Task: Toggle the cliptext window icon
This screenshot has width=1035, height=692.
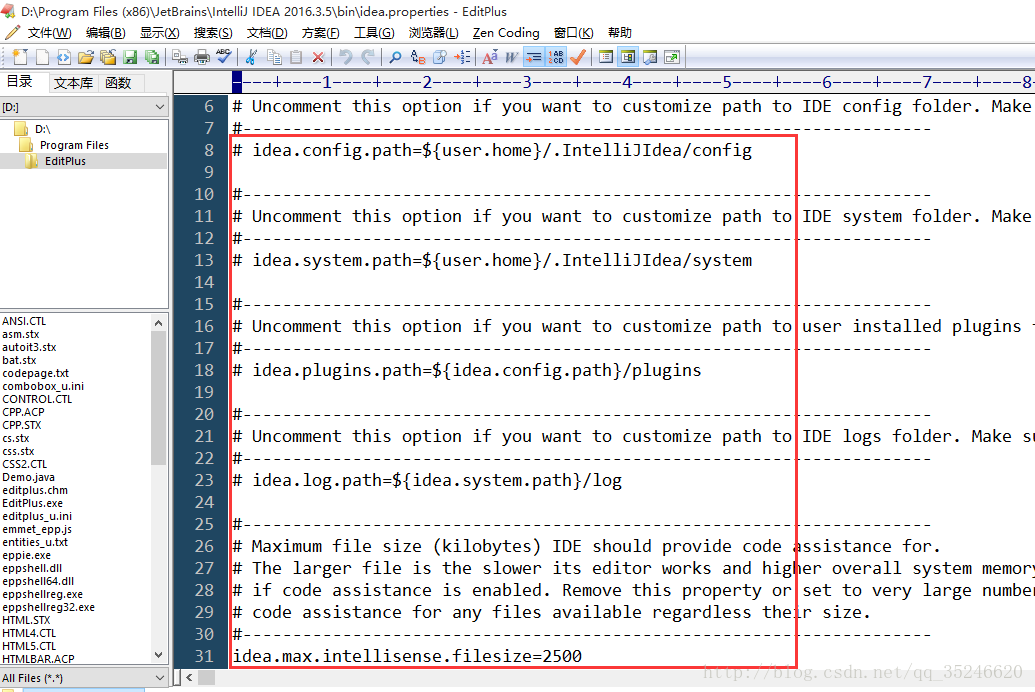Action: 605,57
